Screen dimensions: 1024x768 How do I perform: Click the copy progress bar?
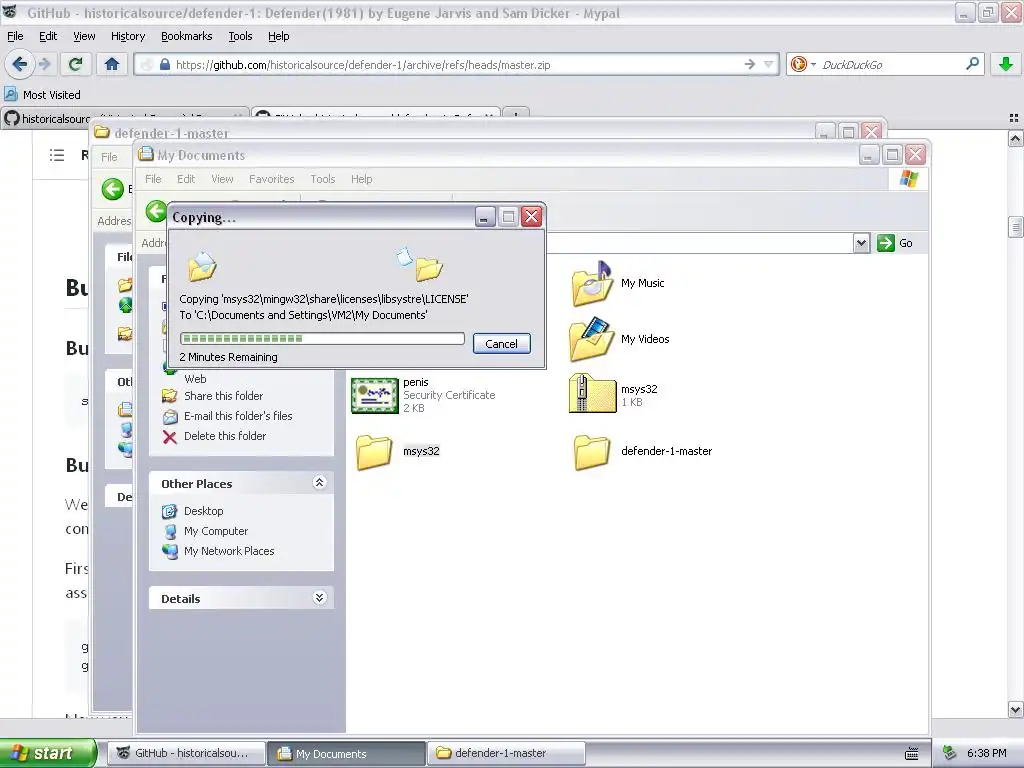click(x=322, y=338)
